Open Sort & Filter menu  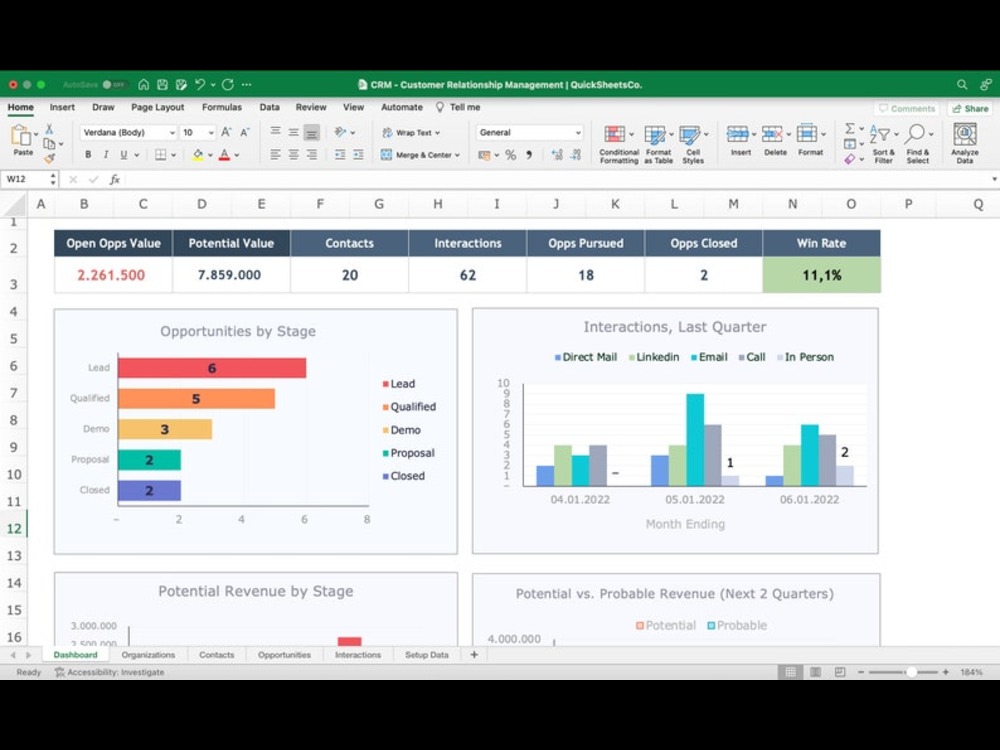(x=884, y=144)
